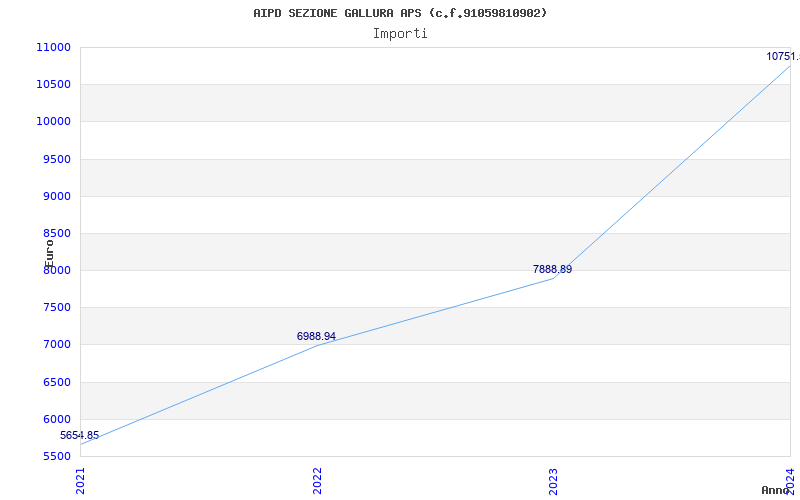Click the Euro axis title

tap(49, 254)
